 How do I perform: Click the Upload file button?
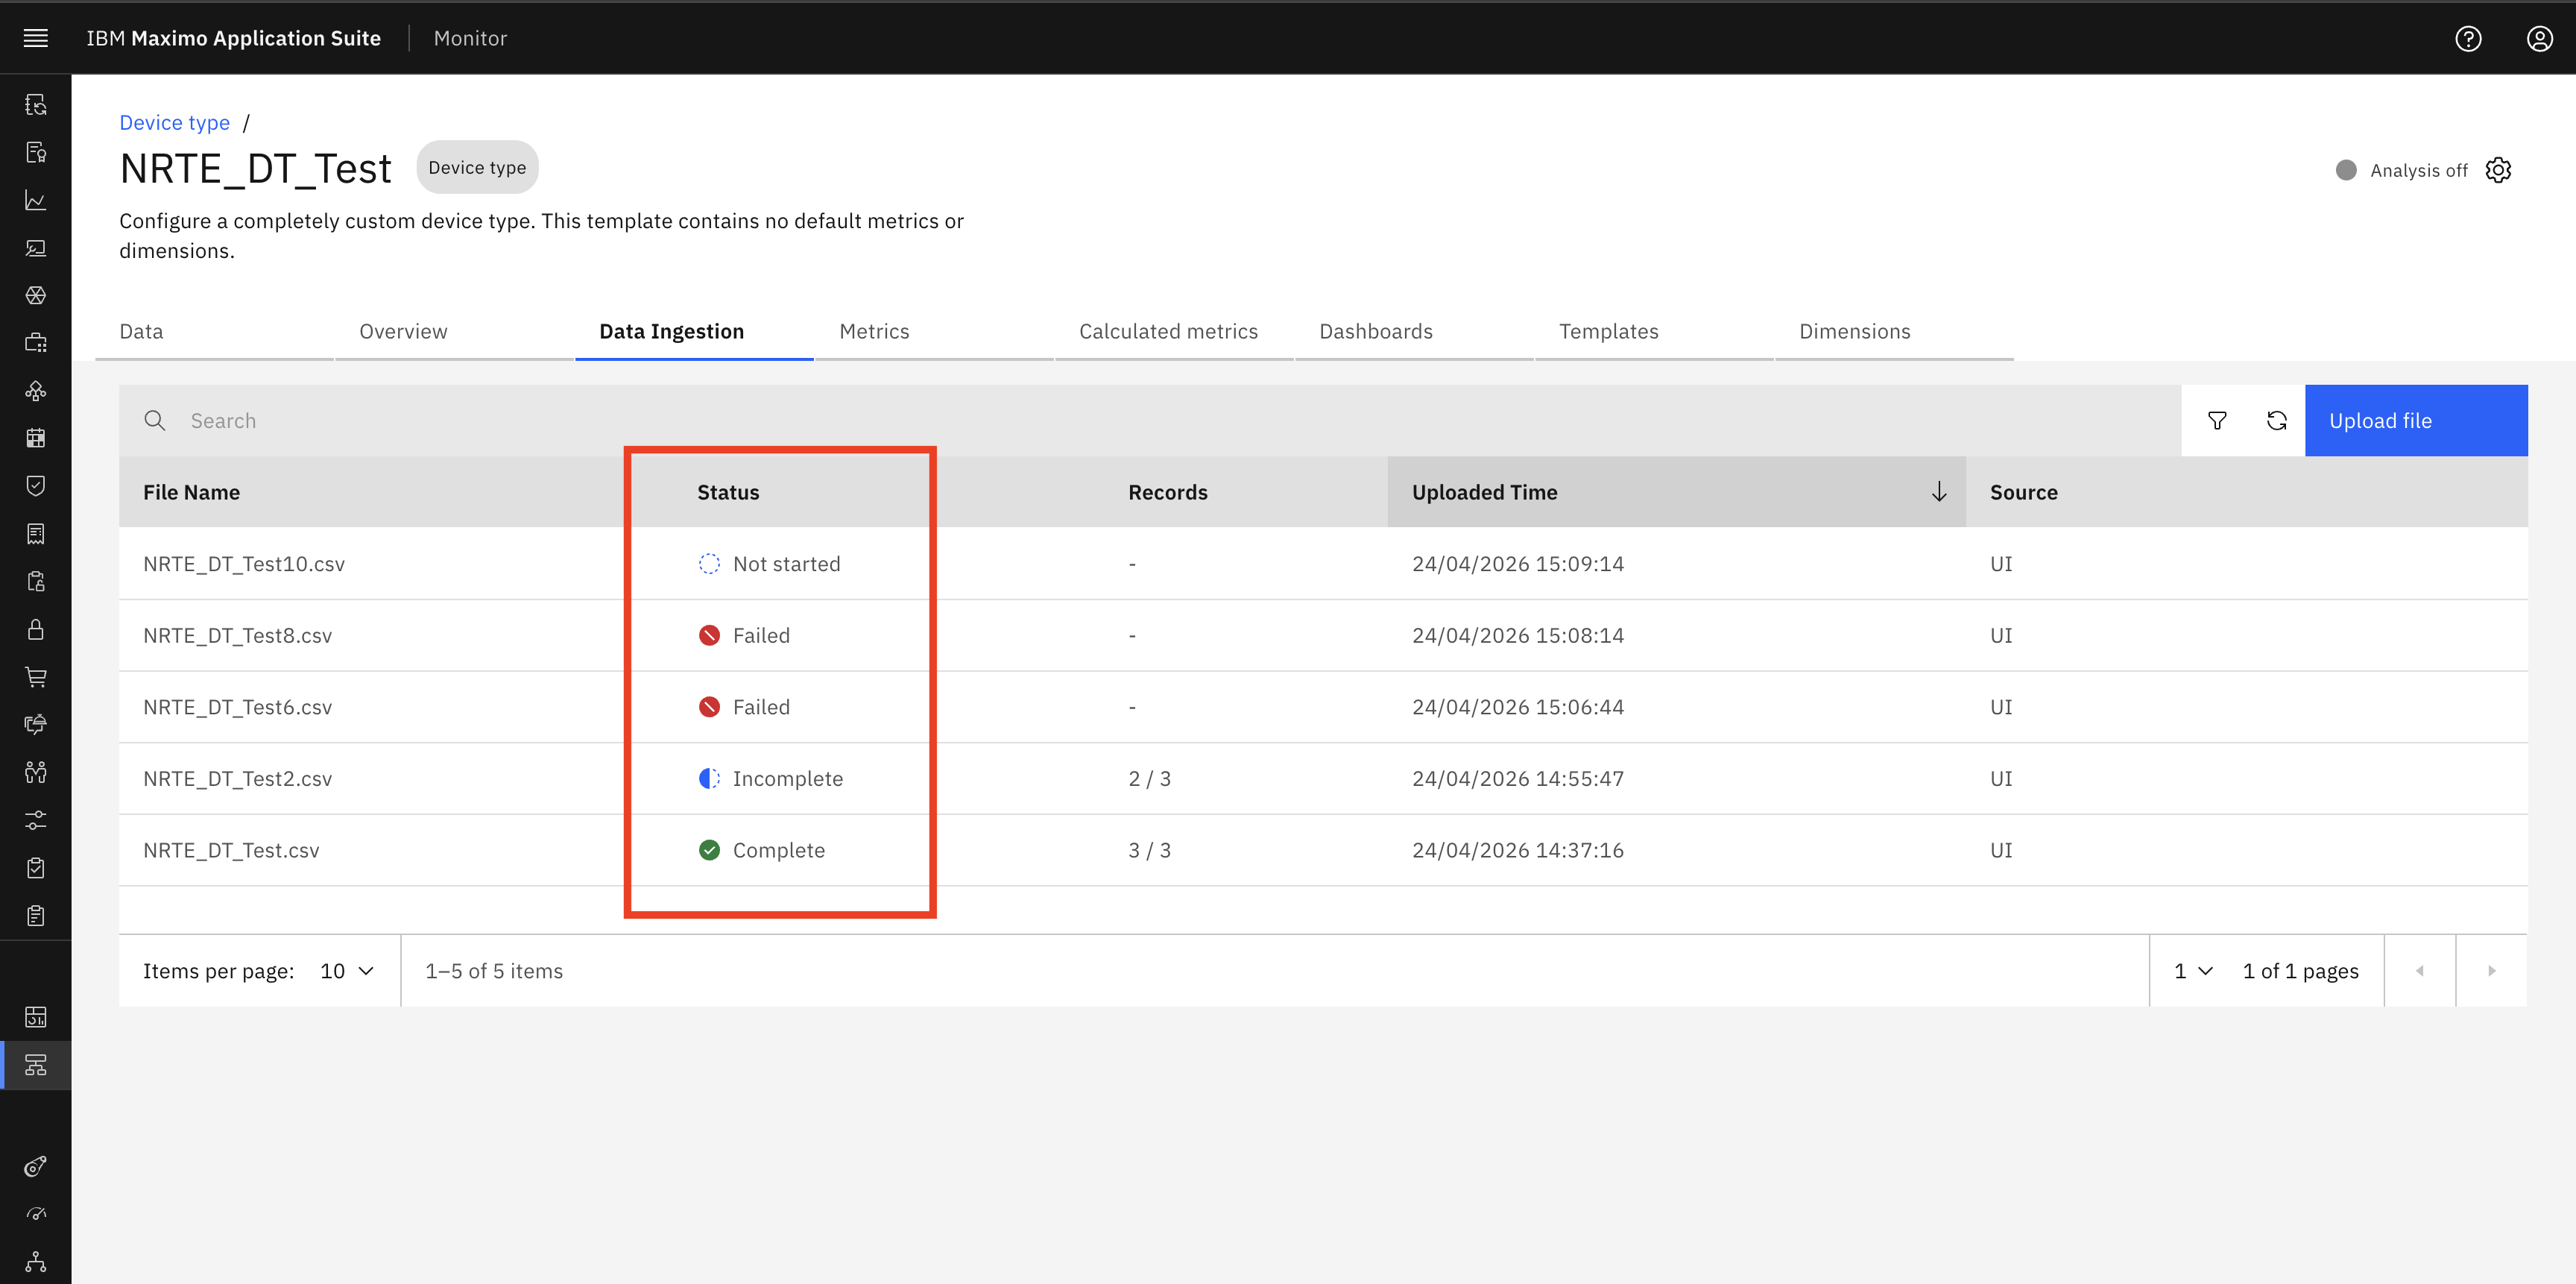click(x=2416, y=421)
